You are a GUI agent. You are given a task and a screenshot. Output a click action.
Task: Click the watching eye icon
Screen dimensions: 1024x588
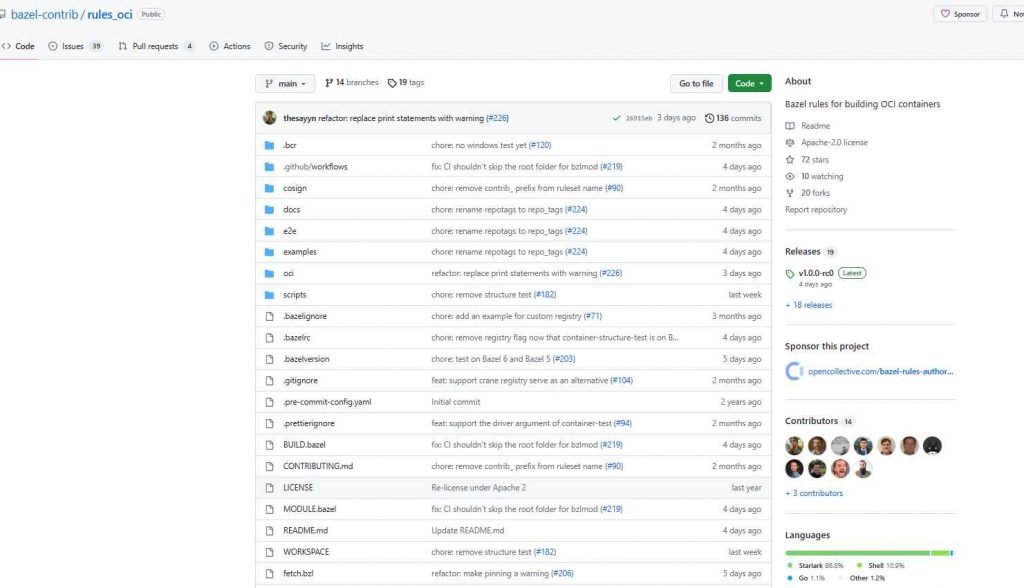790,176
